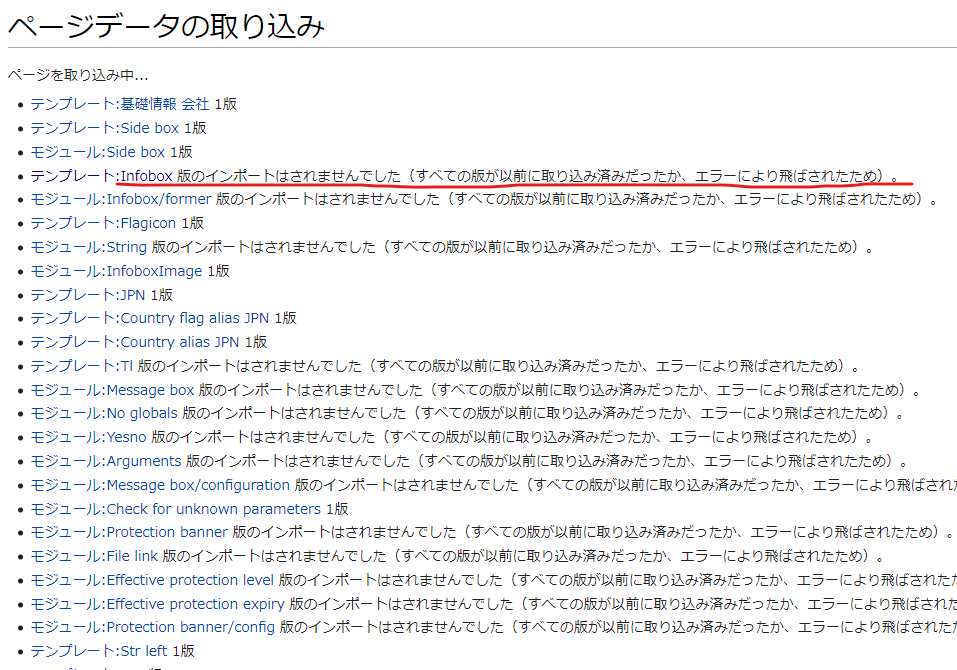957x670 pixels.
Task: Open the モジュール:Infobox/former link
Action: click(x=120, y=200)
